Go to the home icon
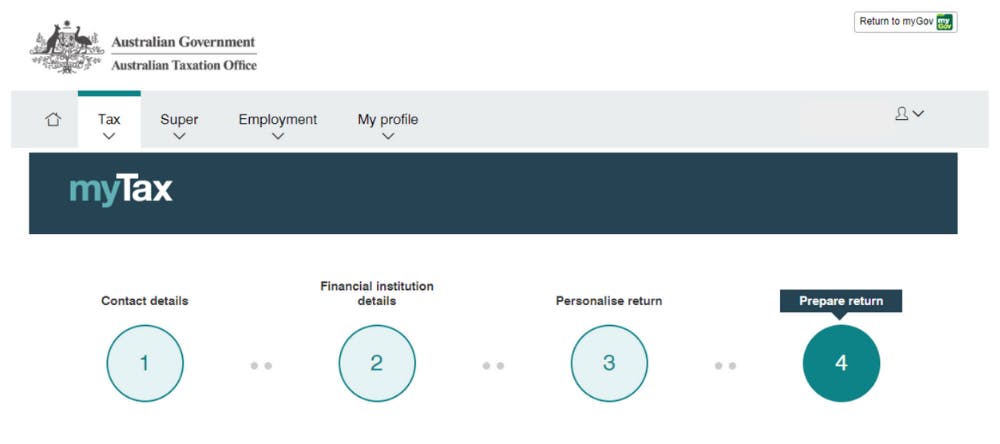The height and width of the screenshot is (444, 1000). point(53,119)
